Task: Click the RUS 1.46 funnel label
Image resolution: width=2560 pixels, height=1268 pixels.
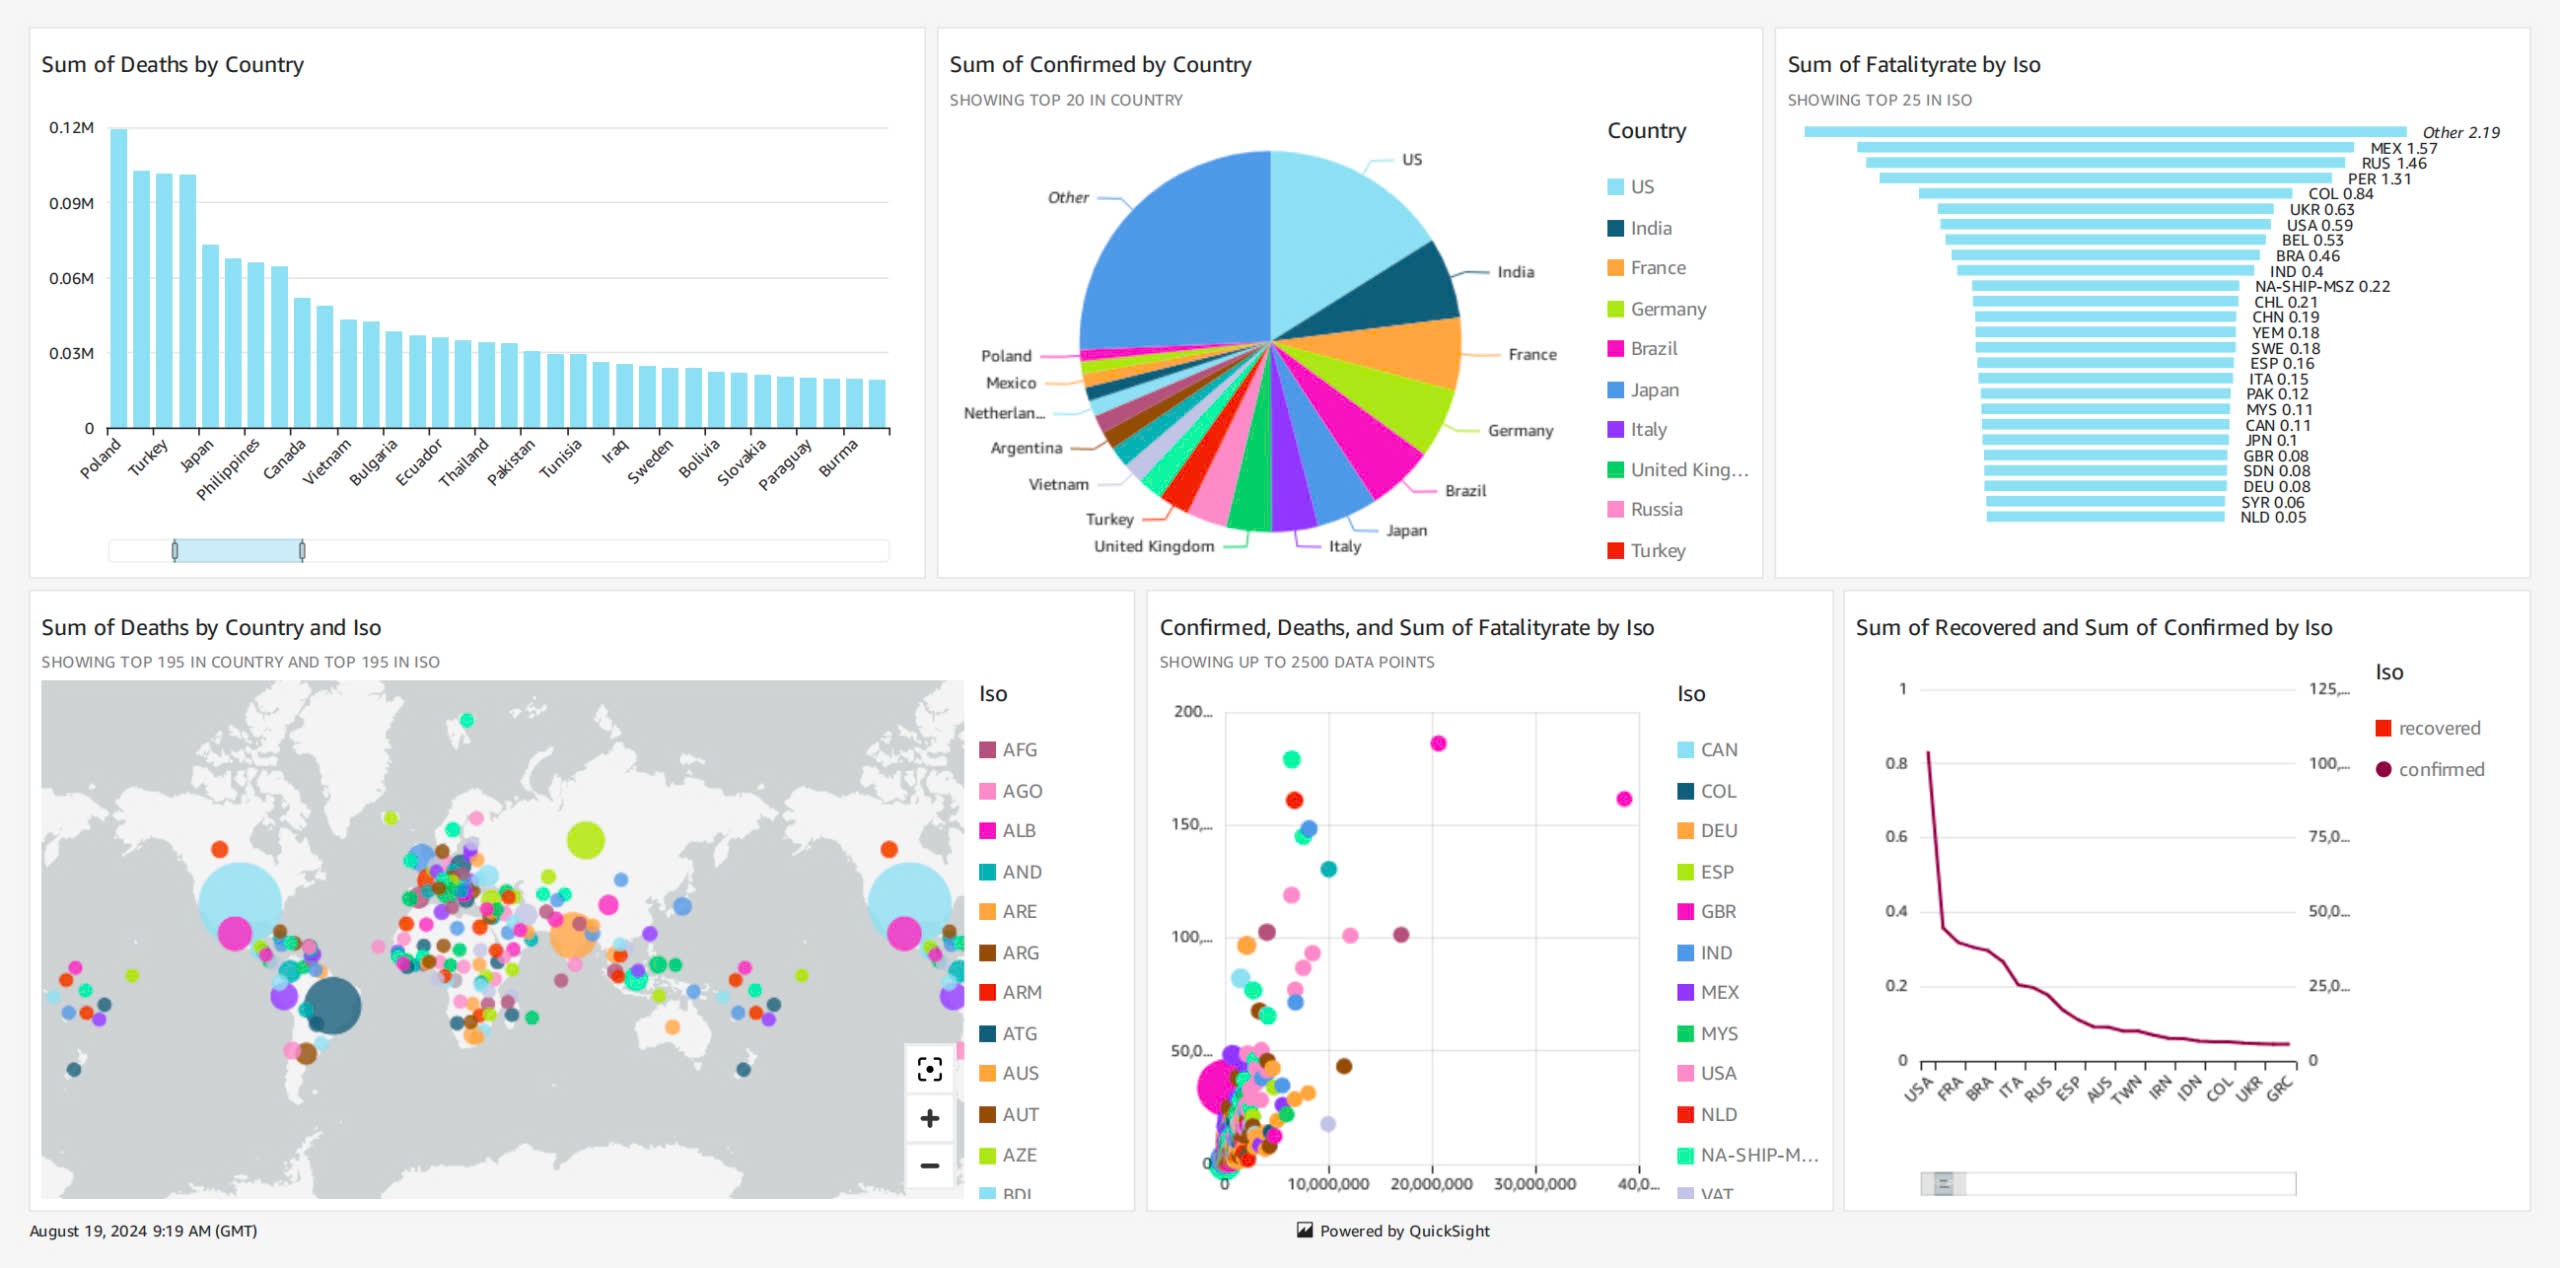Action: point(2394,163)
